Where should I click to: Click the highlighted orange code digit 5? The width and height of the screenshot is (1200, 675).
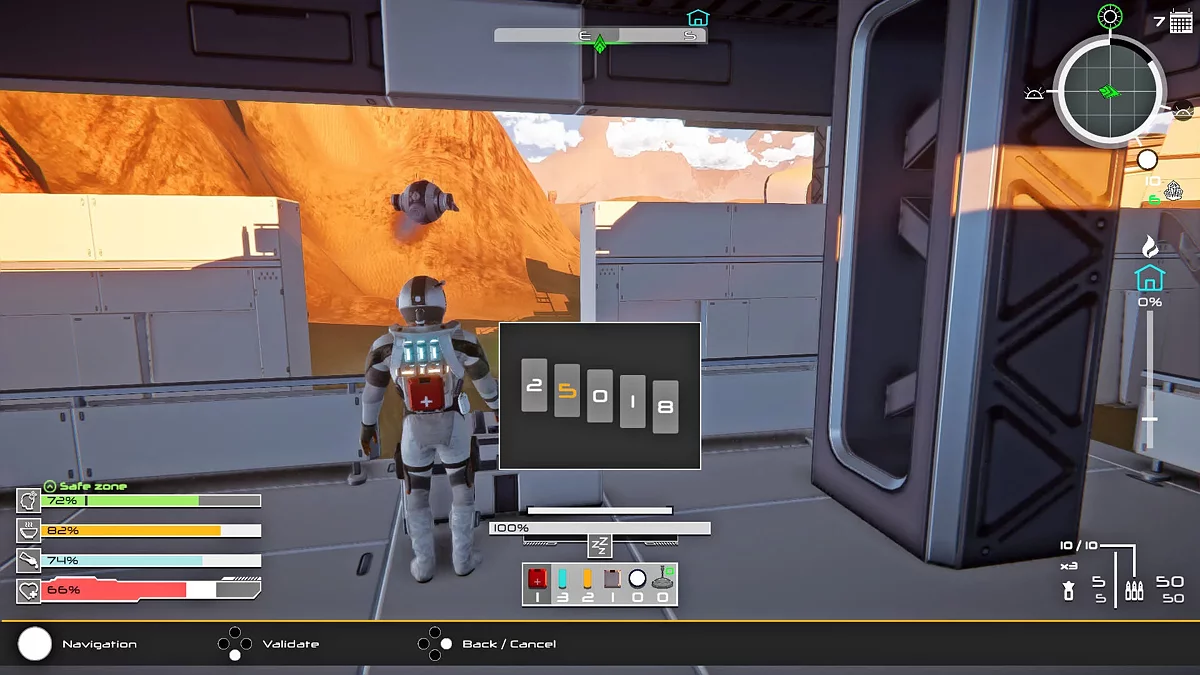(567, 391)
